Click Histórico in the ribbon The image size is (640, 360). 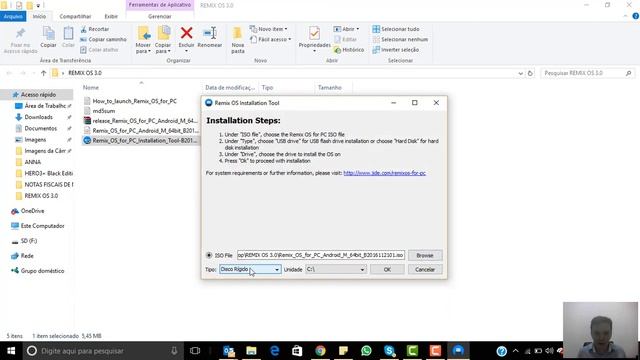(x=349, y=49)
